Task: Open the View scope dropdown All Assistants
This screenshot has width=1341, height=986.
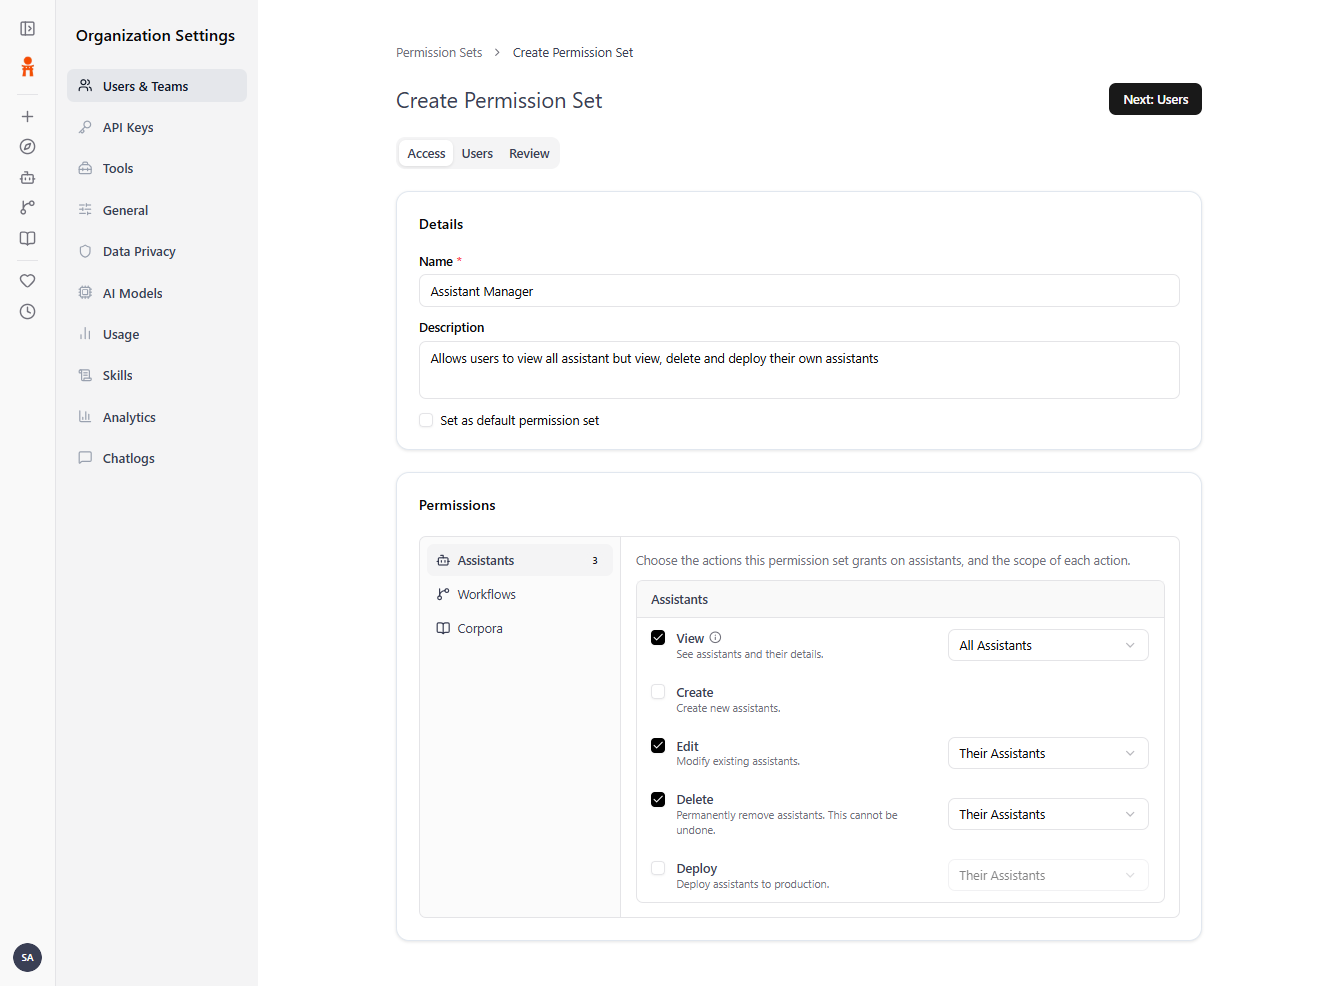Action: pos(1048,645)
